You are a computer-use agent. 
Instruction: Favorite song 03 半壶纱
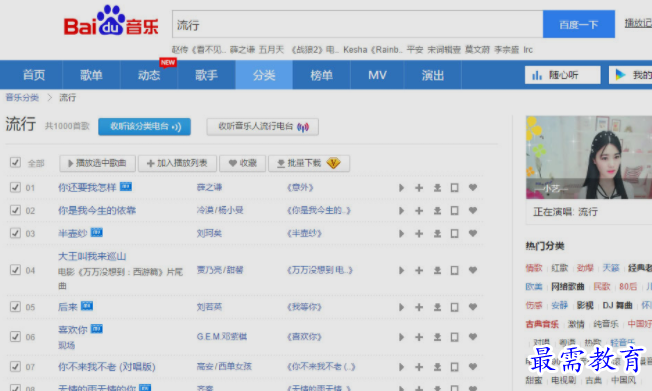[x=473, y=233]
